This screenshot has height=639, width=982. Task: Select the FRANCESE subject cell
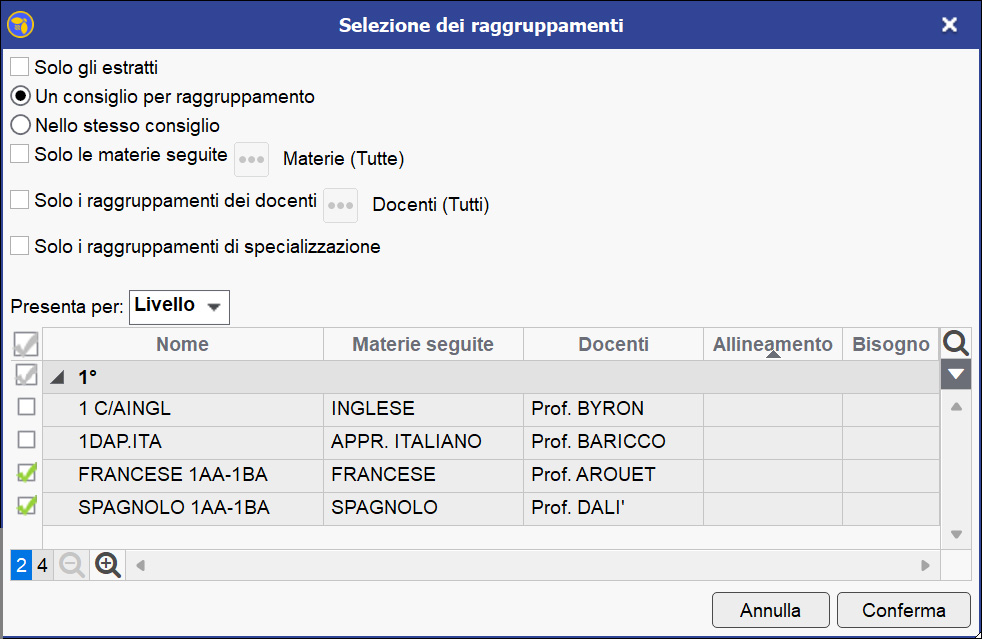[x=423, y=474]
